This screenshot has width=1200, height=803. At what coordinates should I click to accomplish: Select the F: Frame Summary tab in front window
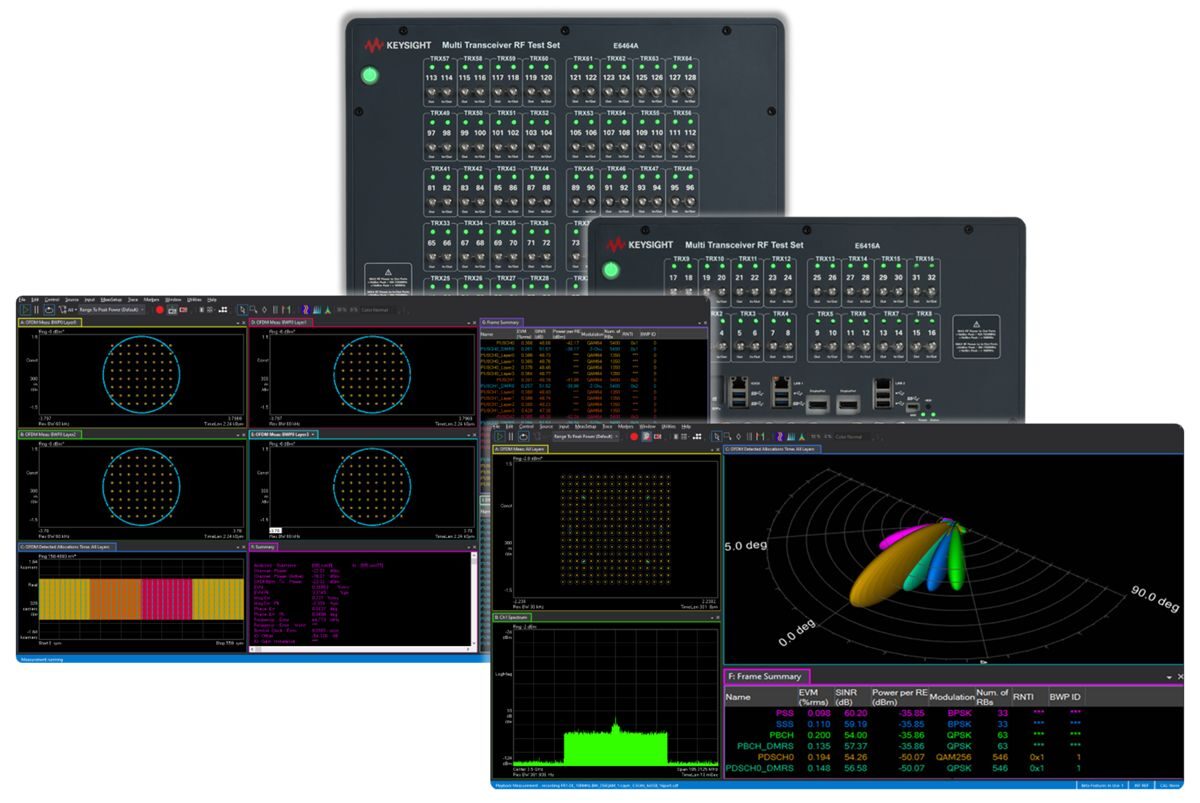(x=767, y=677)
